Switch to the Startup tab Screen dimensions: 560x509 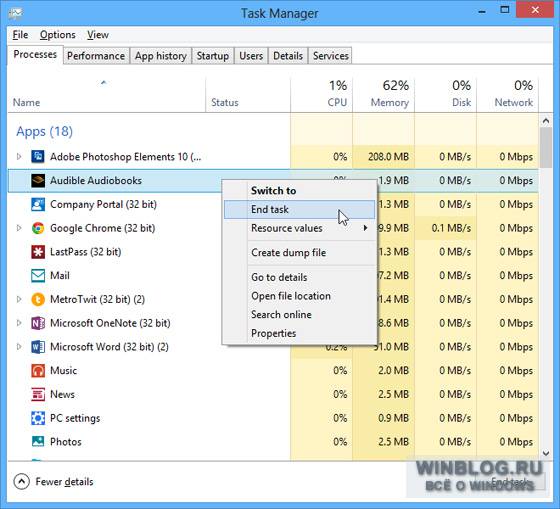pyautogui.click(x=213, y=56)
